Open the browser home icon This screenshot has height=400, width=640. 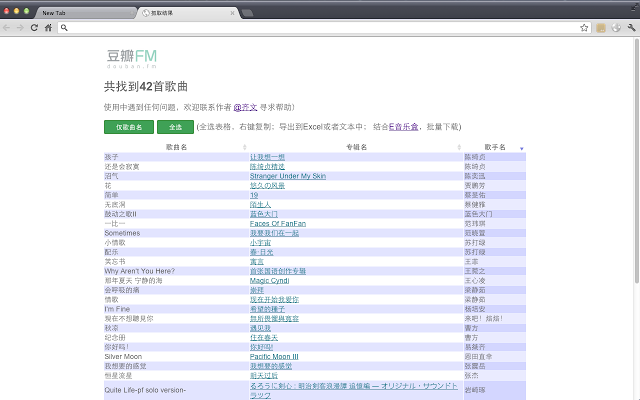click(49, 27)
